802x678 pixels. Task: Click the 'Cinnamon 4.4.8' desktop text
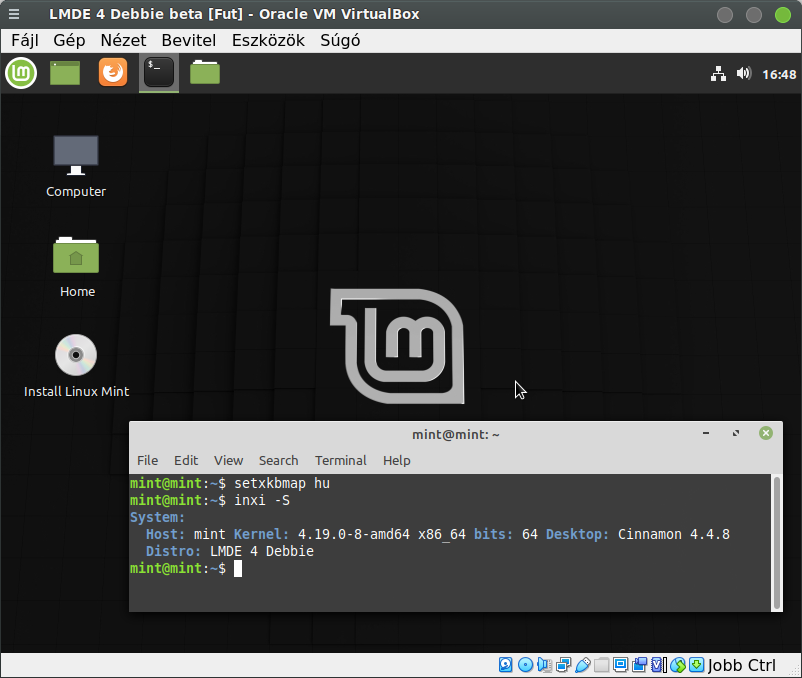(x=674, y=534)
